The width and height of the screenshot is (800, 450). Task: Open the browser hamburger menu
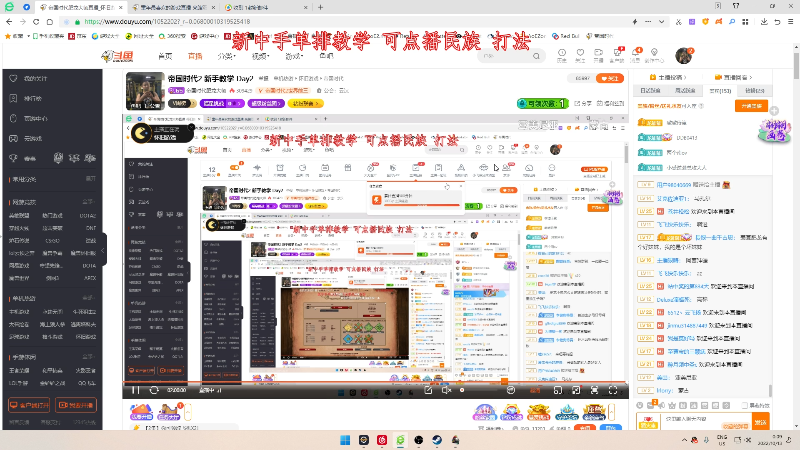click(790, 21)
